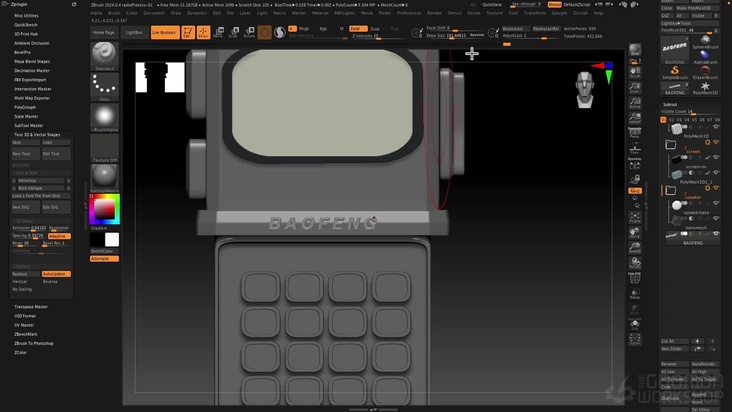Toggle the Zadd sculpt mode

click(357, 29)
